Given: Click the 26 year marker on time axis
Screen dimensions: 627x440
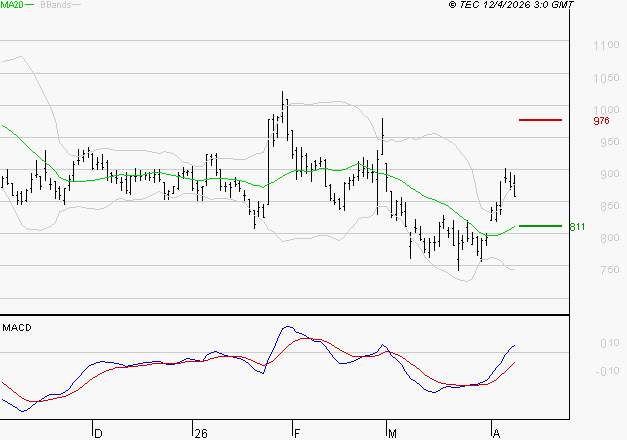Looking at the screenshot, I should tap(201, 434).
